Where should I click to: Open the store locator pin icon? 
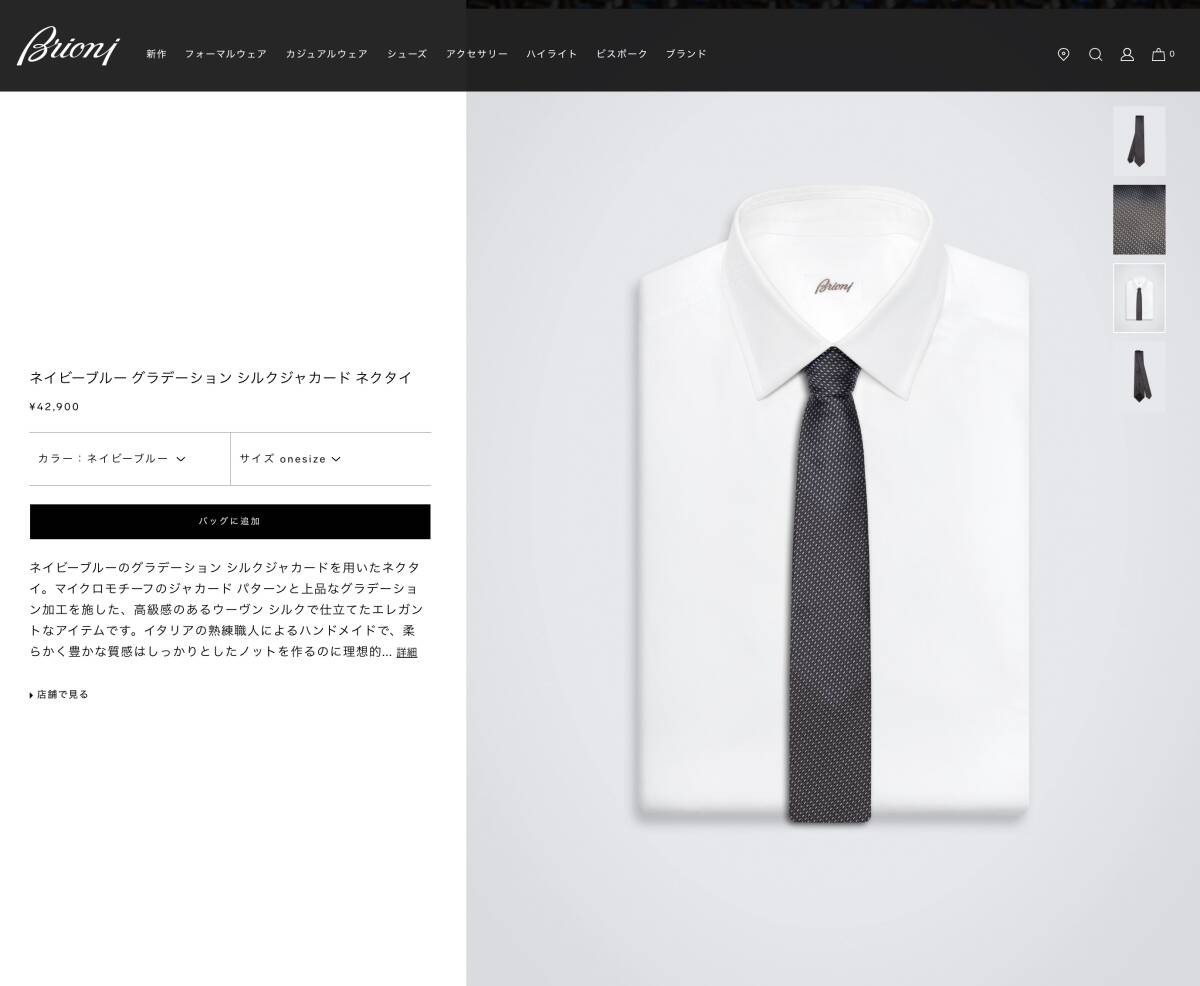(1063, 54)
